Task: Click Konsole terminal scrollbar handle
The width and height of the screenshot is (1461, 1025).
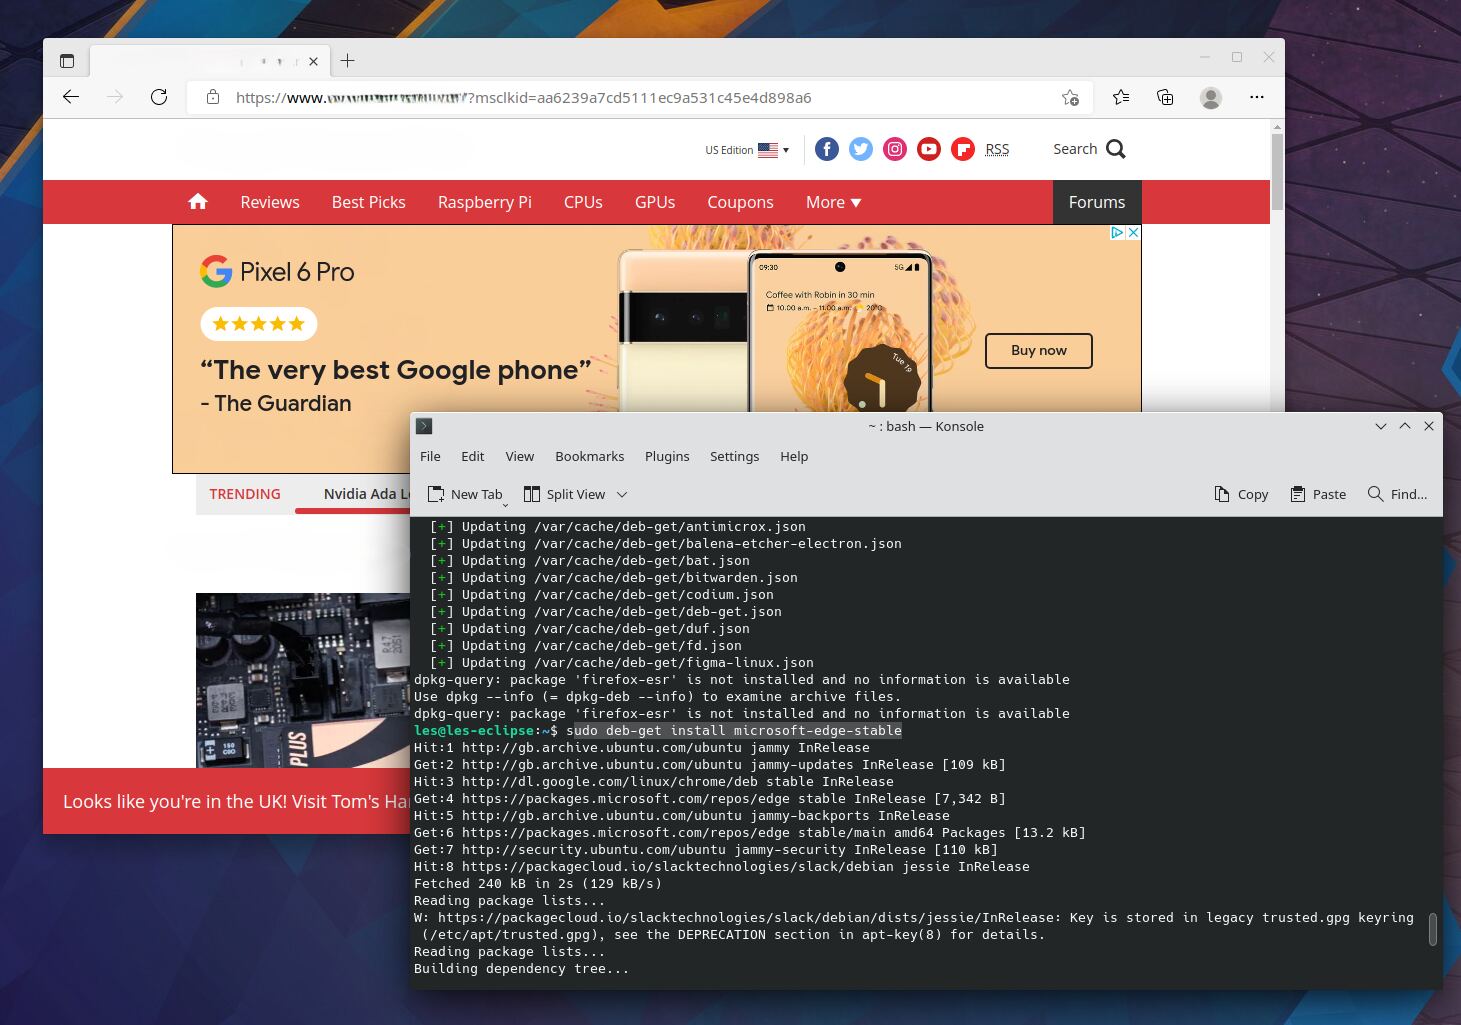Action: pos(1432,929)
